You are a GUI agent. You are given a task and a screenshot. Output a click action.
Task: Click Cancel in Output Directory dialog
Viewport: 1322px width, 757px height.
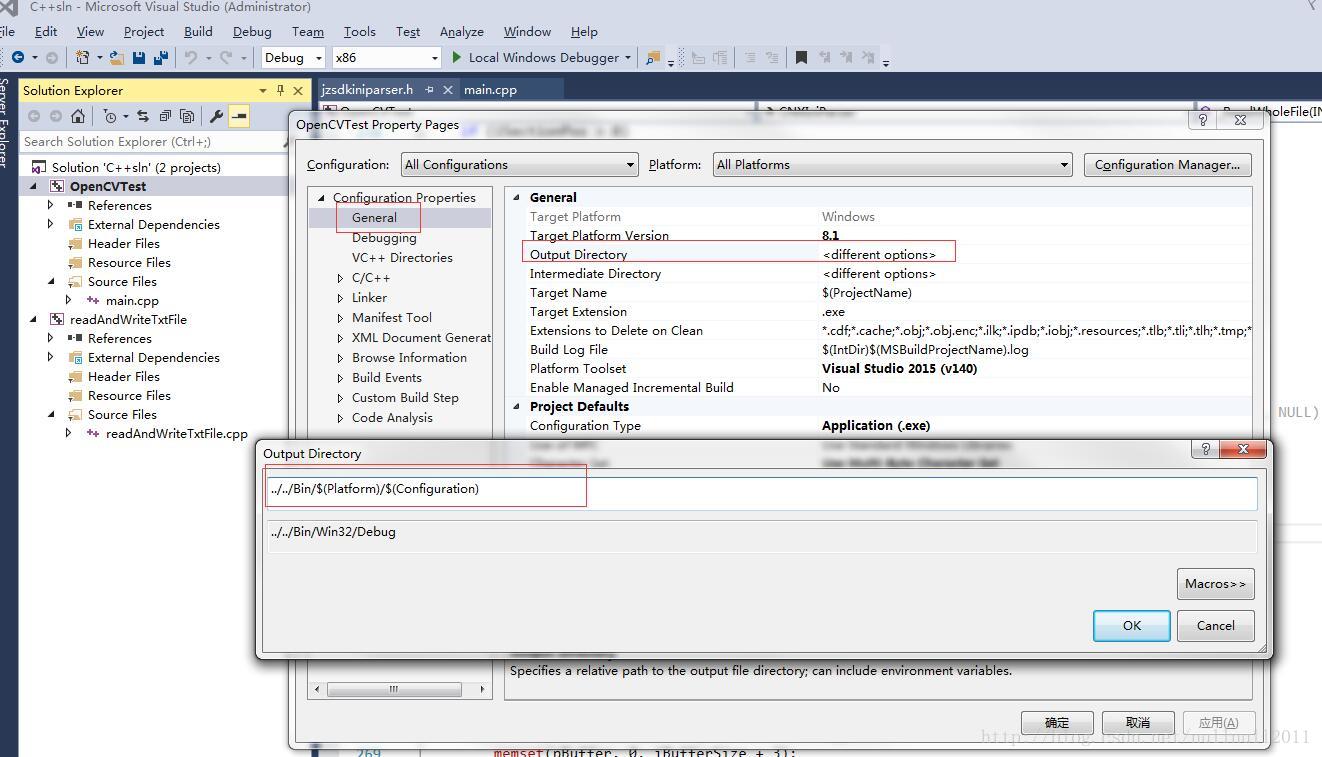(1215, 626)
